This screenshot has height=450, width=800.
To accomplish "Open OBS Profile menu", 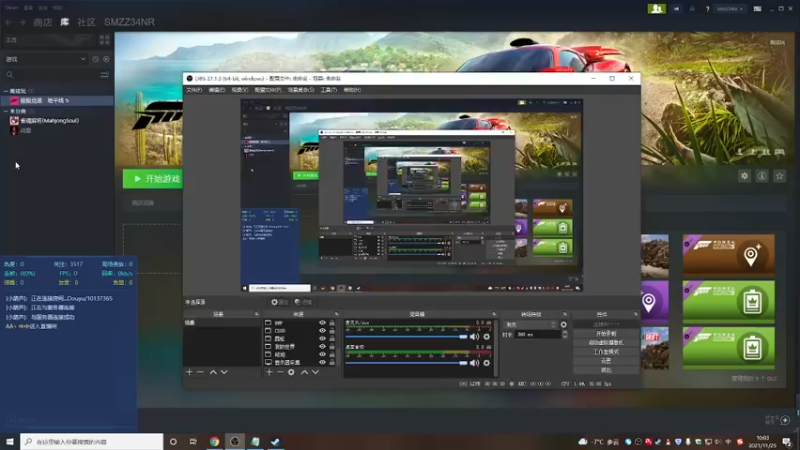I will coord(268,90).
